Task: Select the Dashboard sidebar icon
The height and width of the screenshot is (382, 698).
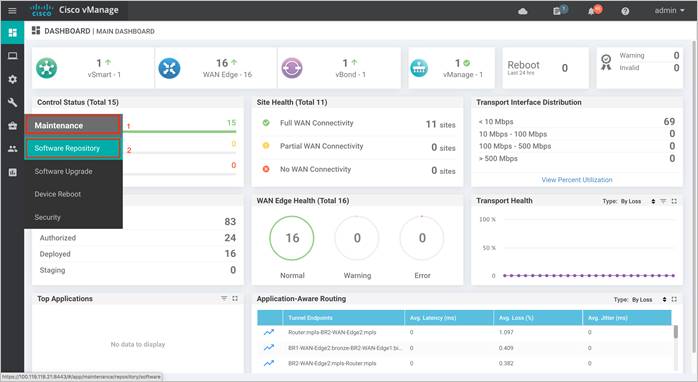Action: 12,33
